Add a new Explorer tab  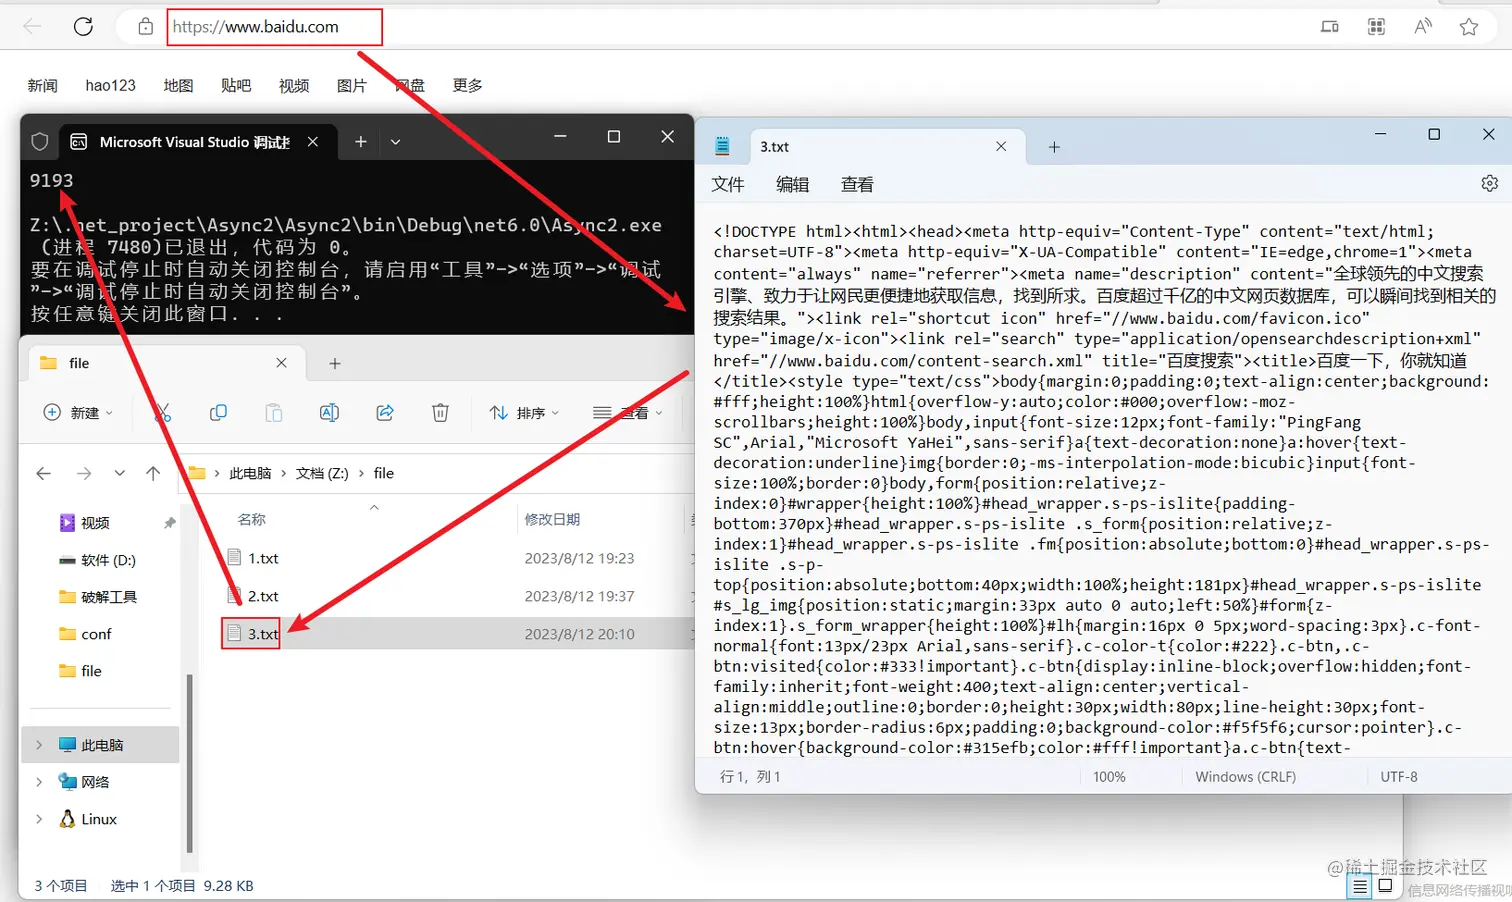click(335, 363)
